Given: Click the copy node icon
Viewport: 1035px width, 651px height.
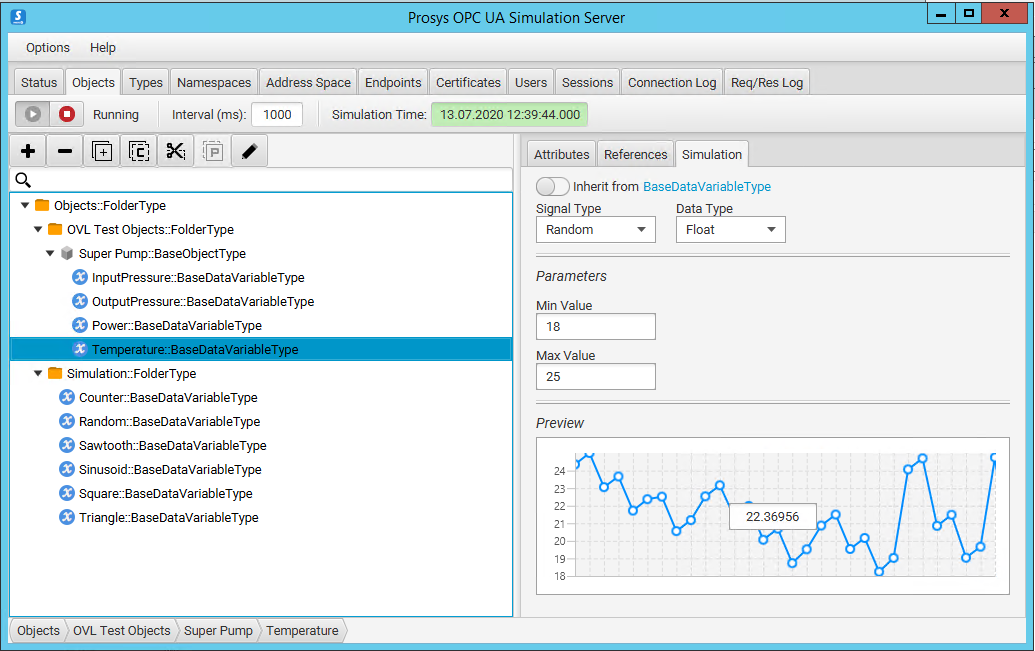Looking at the screenshot, I should coord(139,151).
